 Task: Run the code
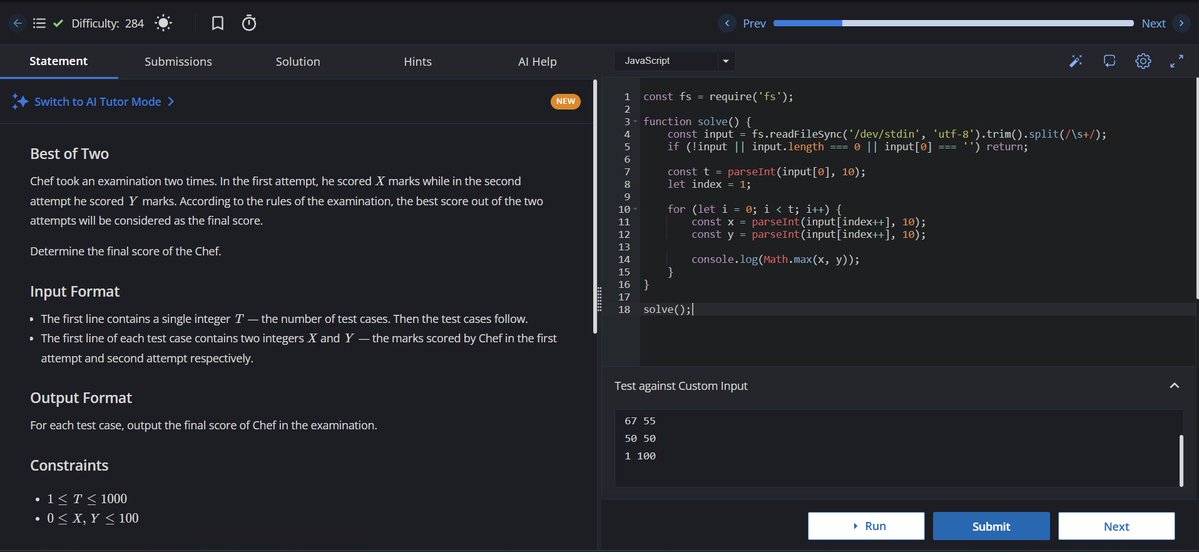tap(866, 526)
